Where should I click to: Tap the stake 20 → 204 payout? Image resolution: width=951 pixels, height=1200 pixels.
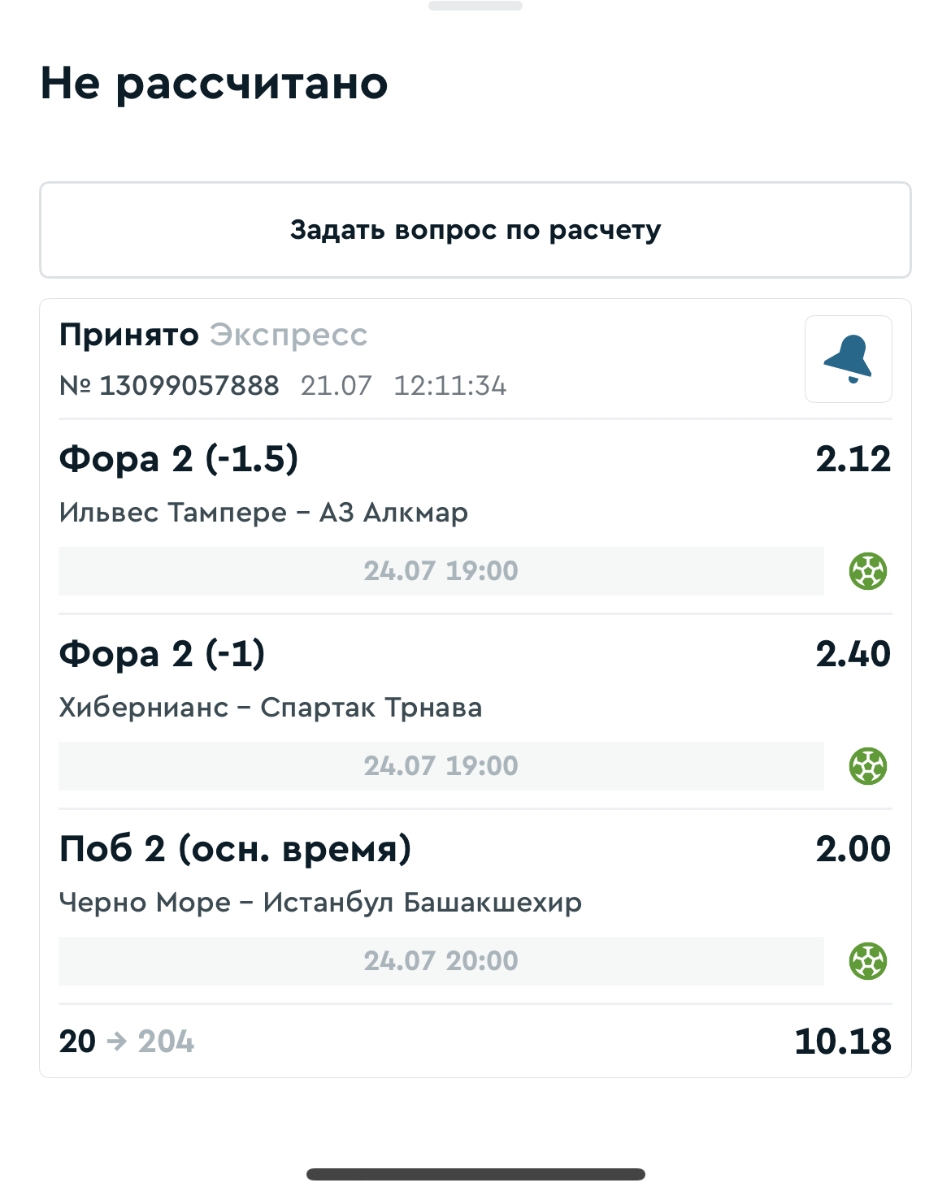pos(127,1042)
